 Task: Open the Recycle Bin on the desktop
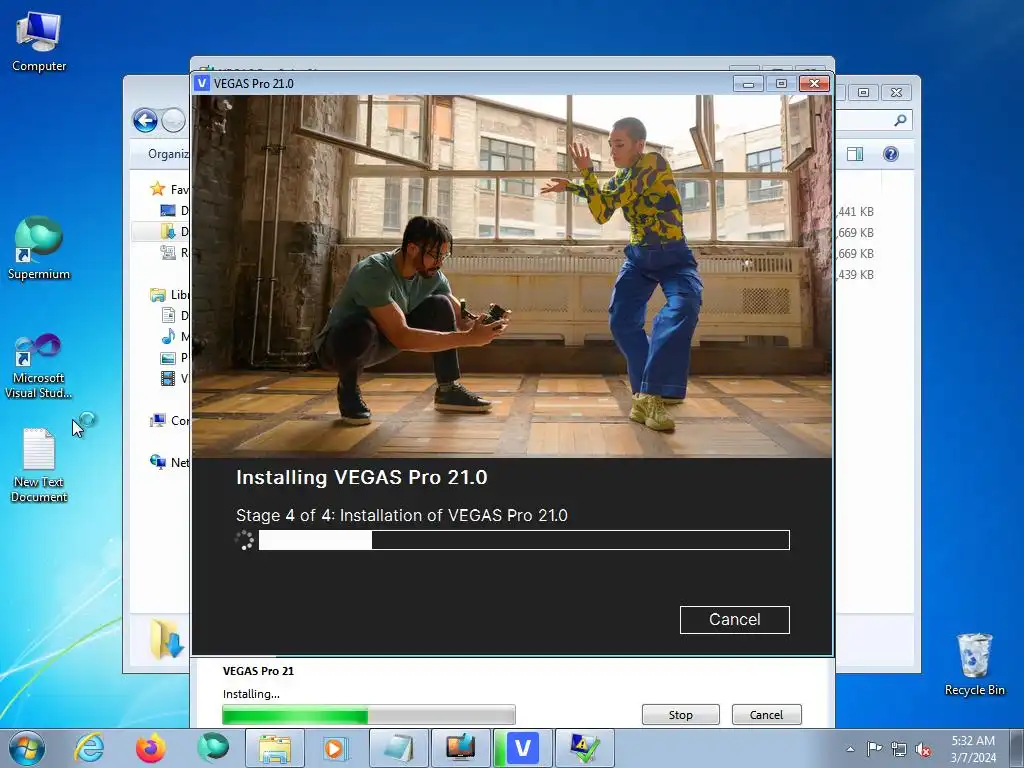[974, 664]
